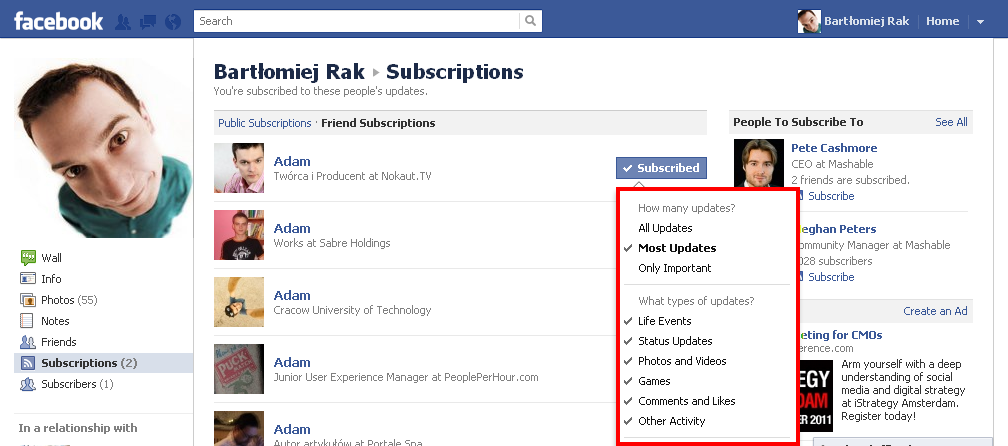This screenshot has height=446, width=1008.
Task: Click the search magnifier icon
Action: 530,21
